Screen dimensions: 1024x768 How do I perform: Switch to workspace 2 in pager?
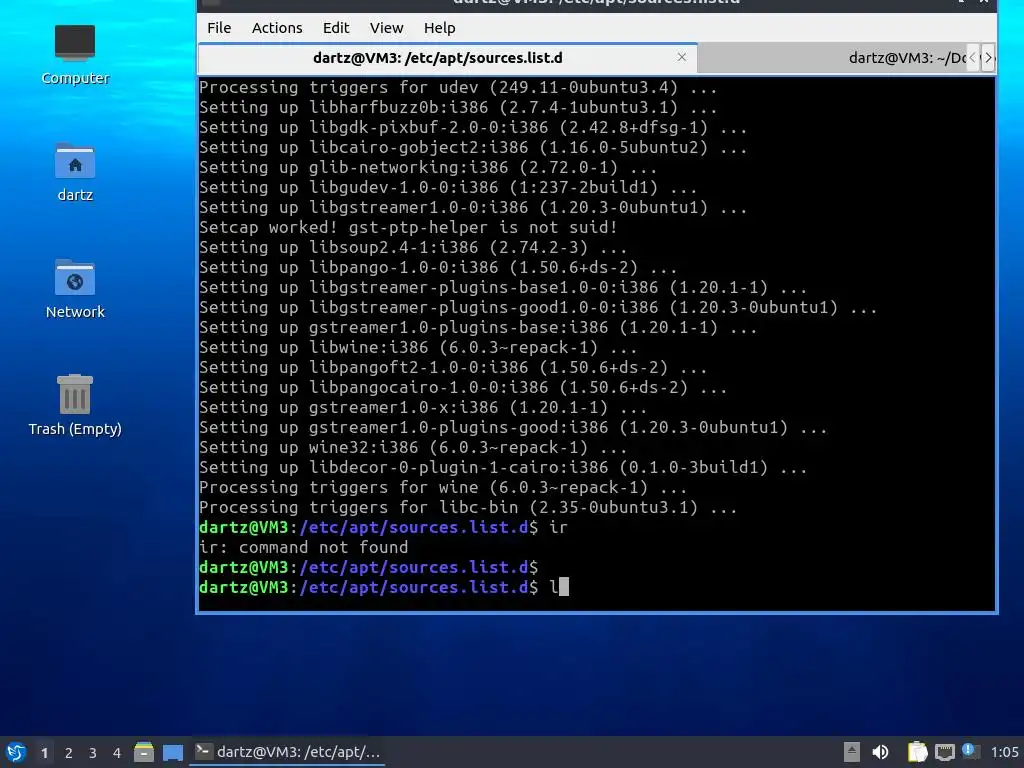[69, 753]
